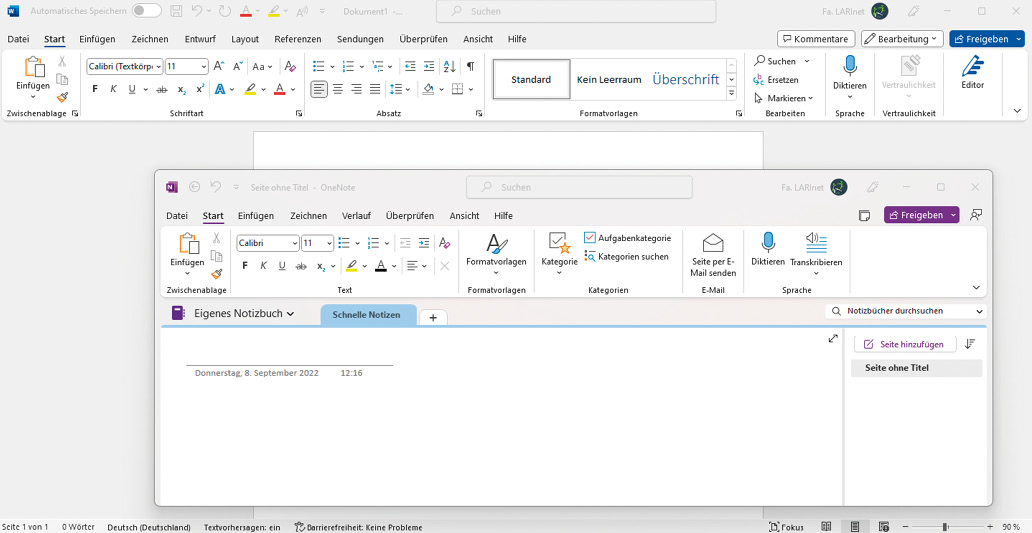Click Kategorien suchen in OneNote

(x=627, y=257)
